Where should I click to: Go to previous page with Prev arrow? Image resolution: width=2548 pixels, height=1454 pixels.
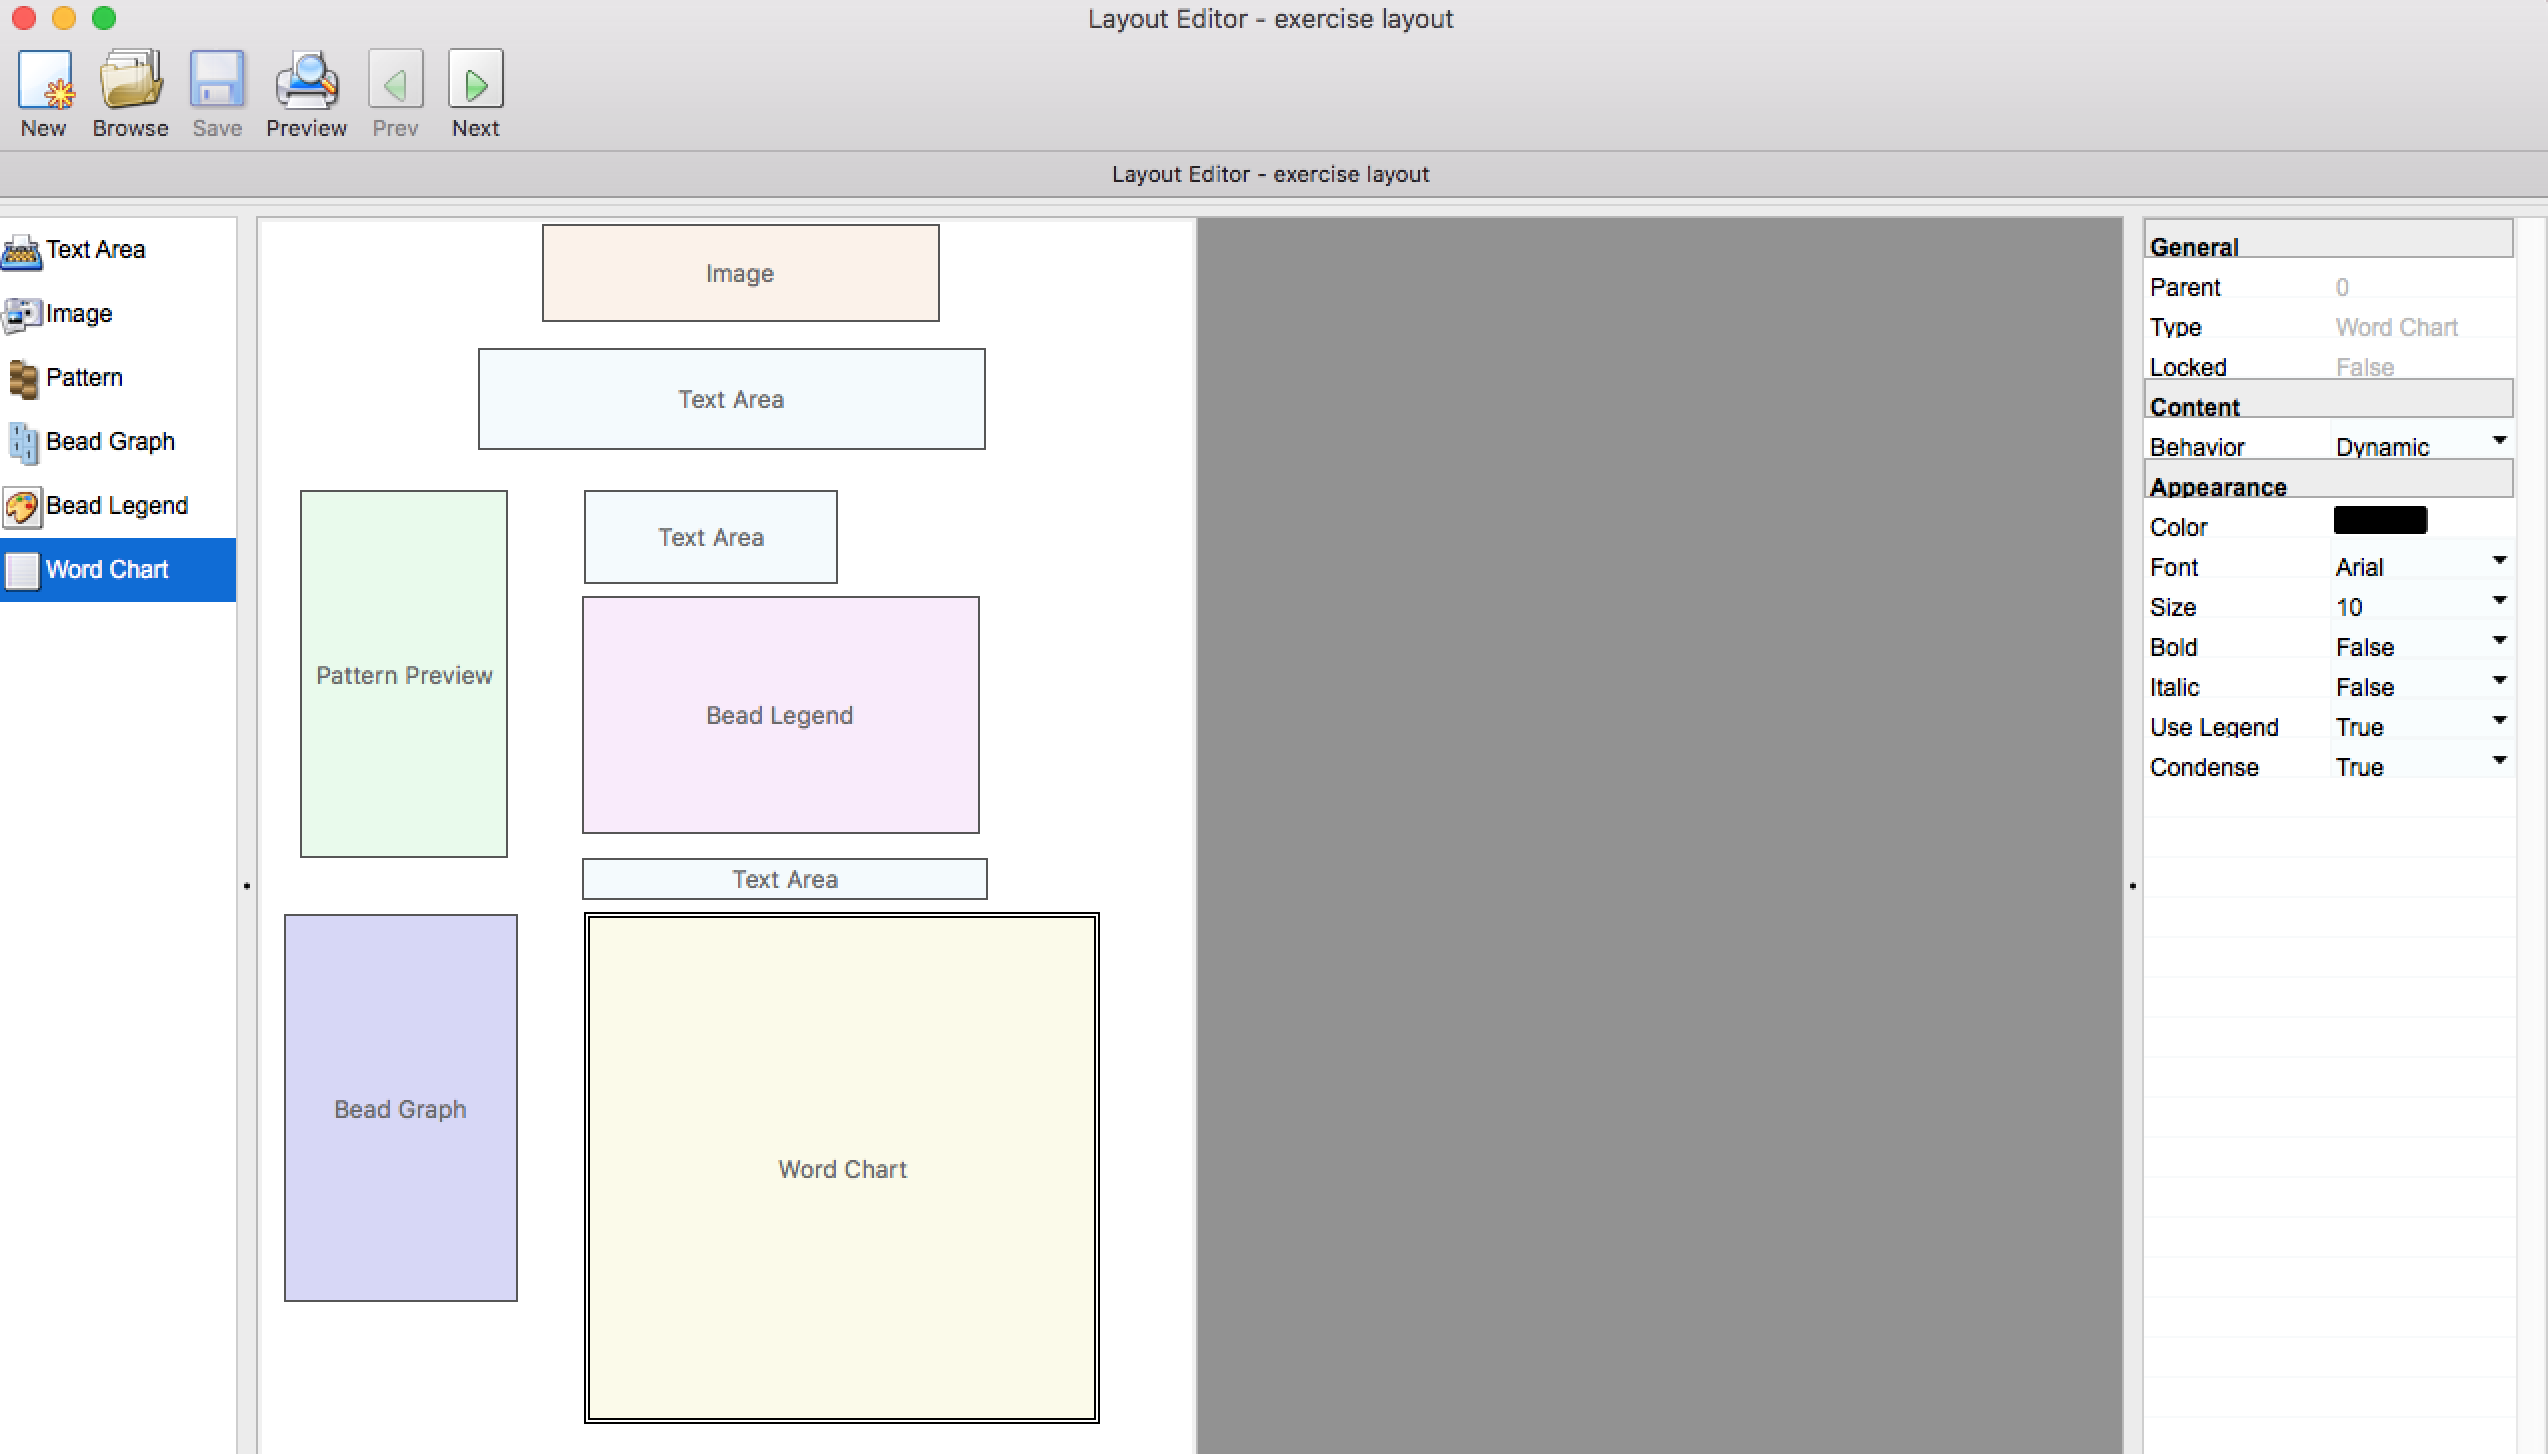[396, 79]
